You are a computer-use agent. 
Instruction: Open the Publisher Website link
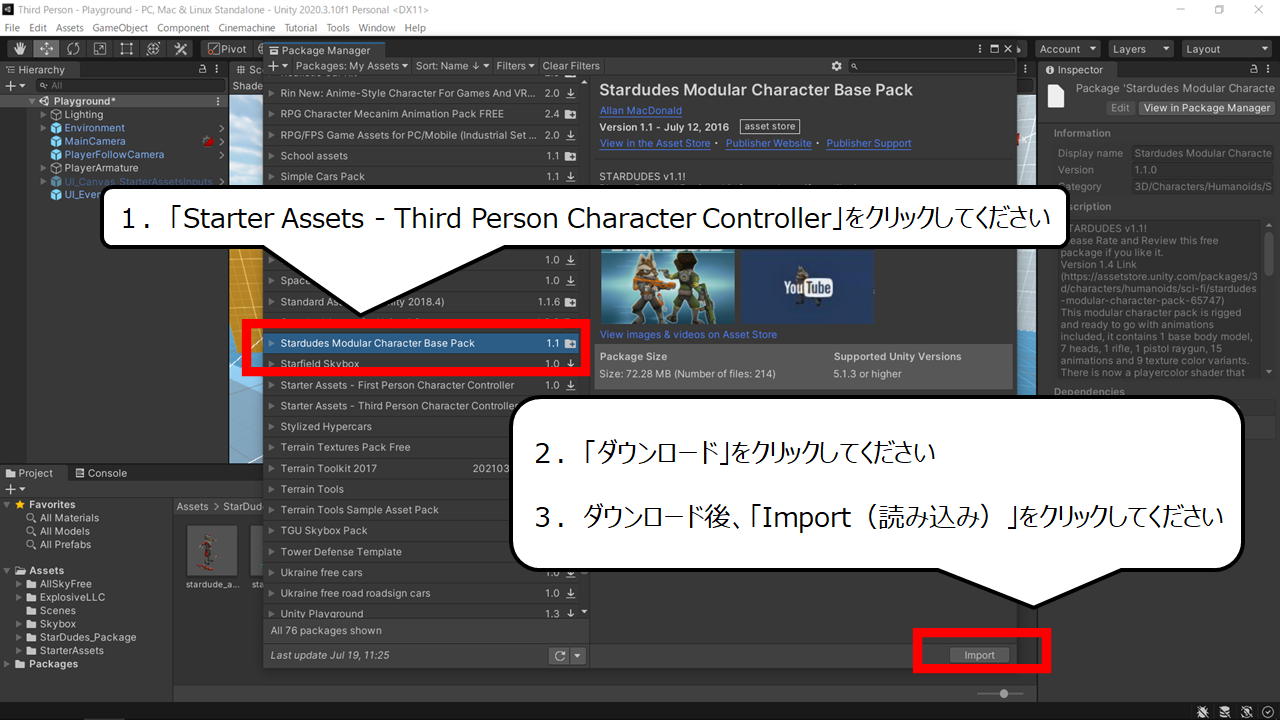pyautogui.click(x=769, y=143)
